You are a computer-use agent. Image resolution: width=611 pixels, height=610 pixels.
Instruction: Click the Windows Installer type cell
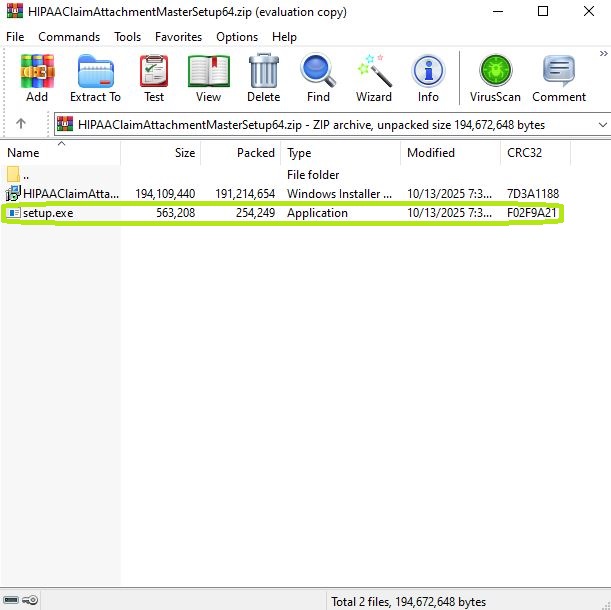coord(339,193)
